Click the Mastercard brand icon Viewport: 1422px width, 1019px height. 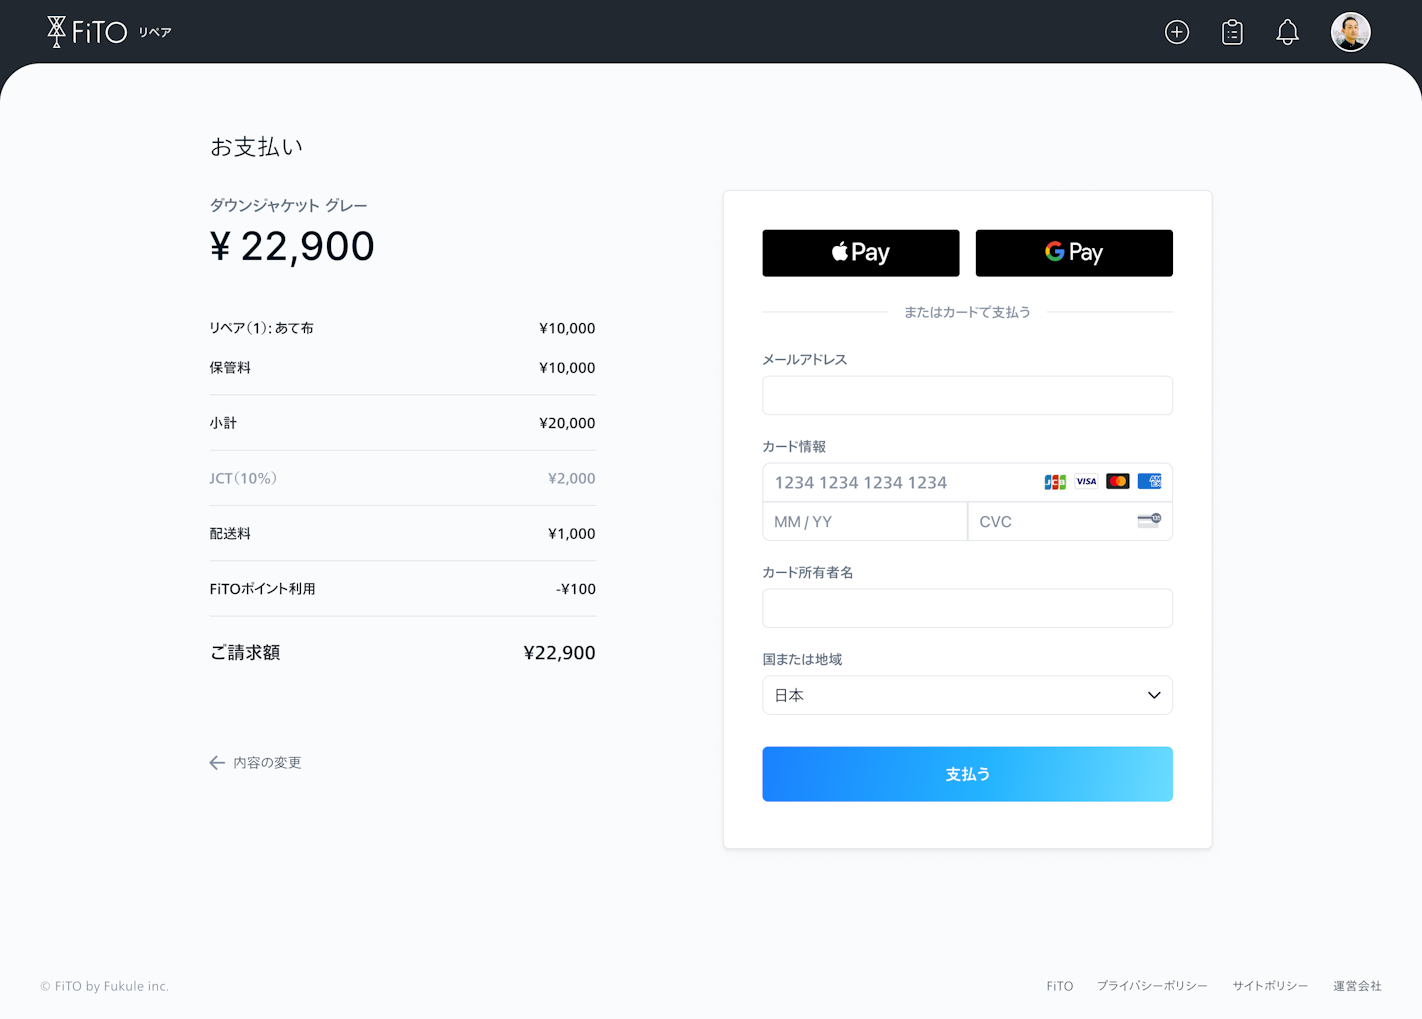click(1118, 482)
